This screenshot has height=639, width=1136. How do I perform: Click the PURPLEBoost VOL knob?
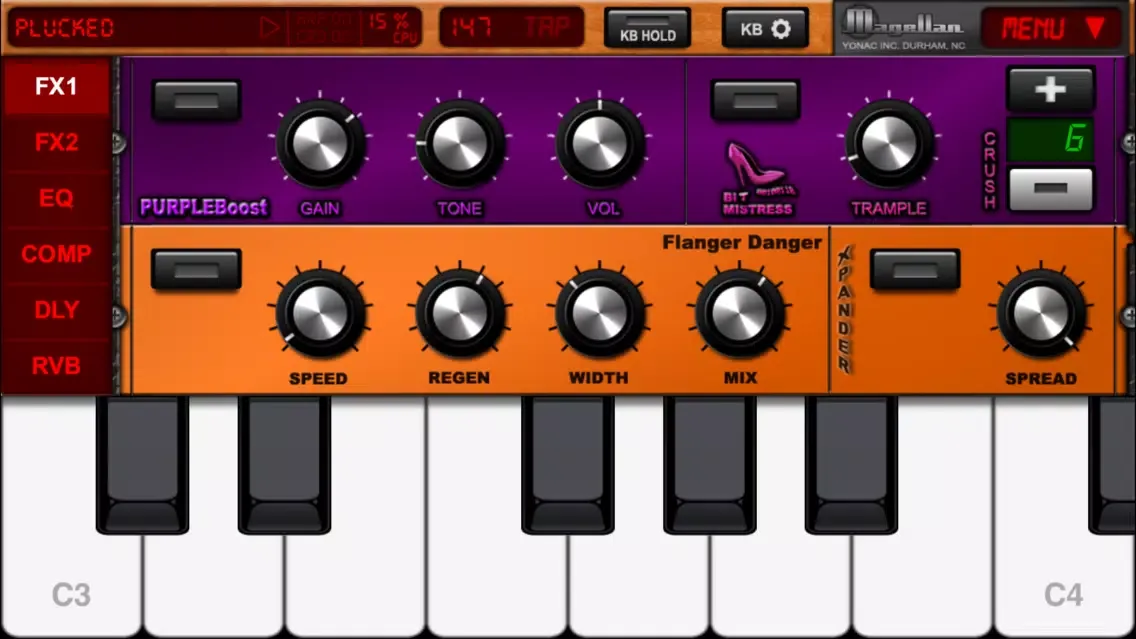point(600,143)
